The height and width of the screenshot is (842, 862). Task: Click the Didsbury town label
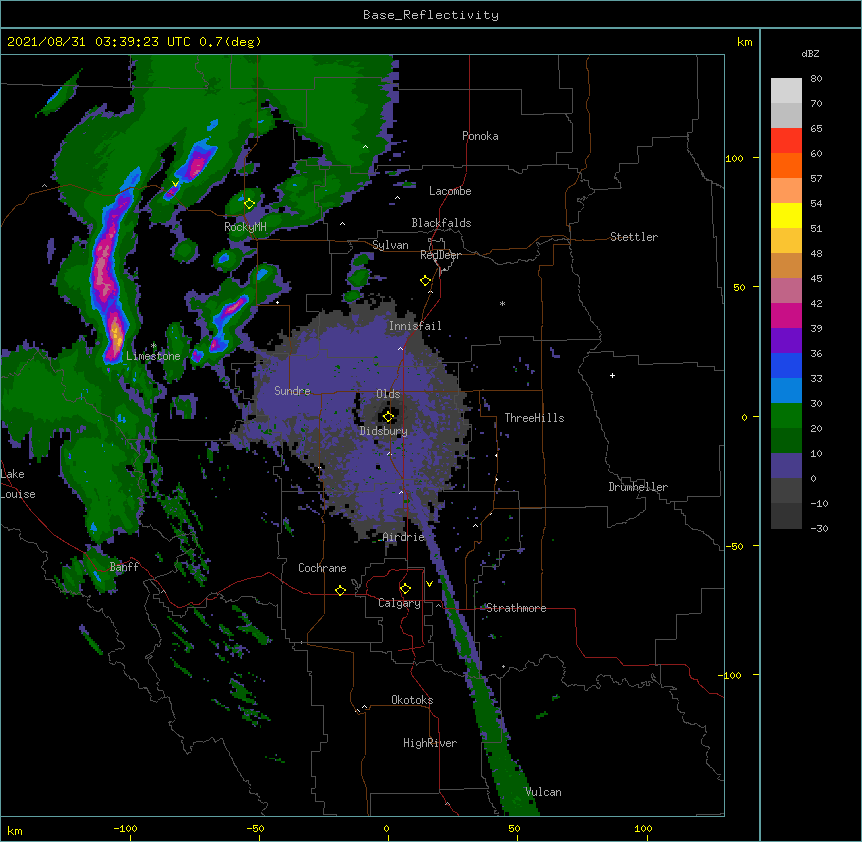[x=384, y=431]
